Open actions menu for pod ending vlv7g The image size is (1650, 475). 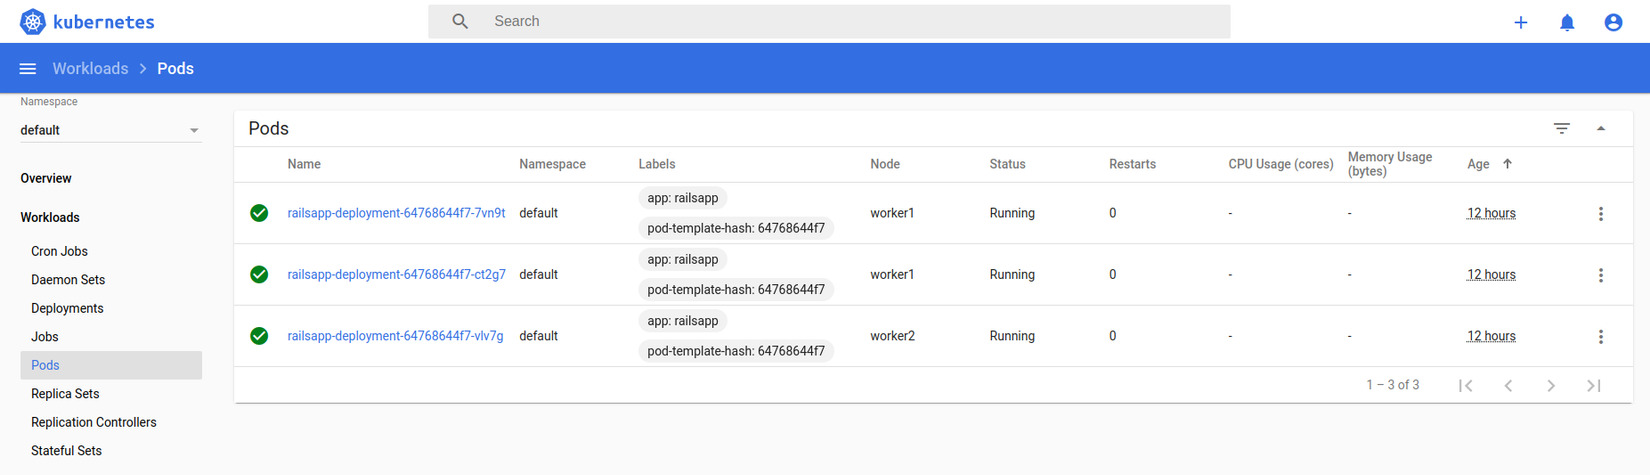click(x=1600, y=336)
